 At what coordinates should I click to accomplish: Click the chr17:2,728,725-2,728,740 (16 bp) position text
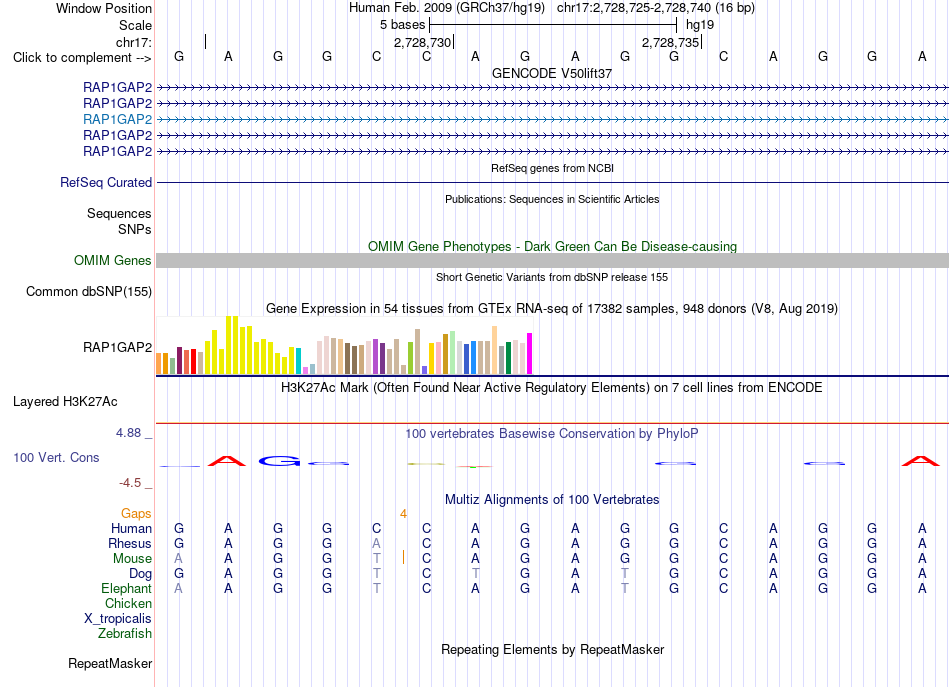pos(656,8)
